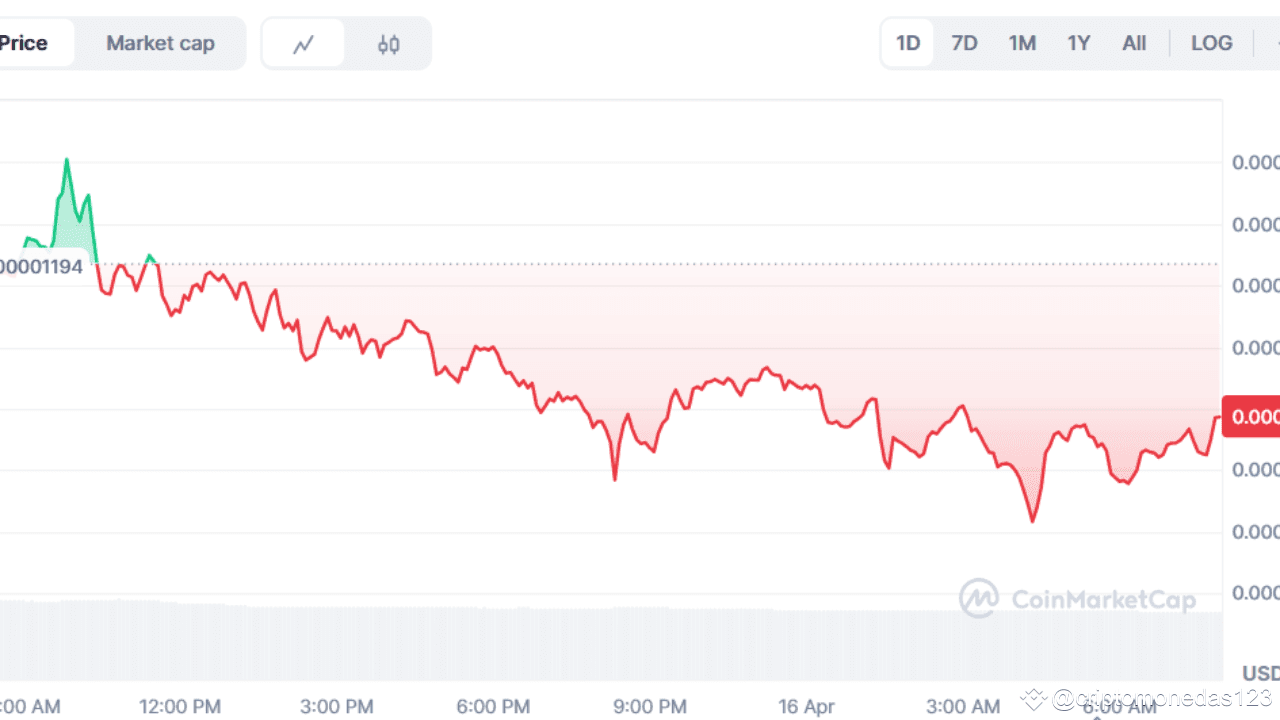Click the lowest dip on the red line
The height and width of the screenshot is (720, 1280).
[x=1033, y=520]
